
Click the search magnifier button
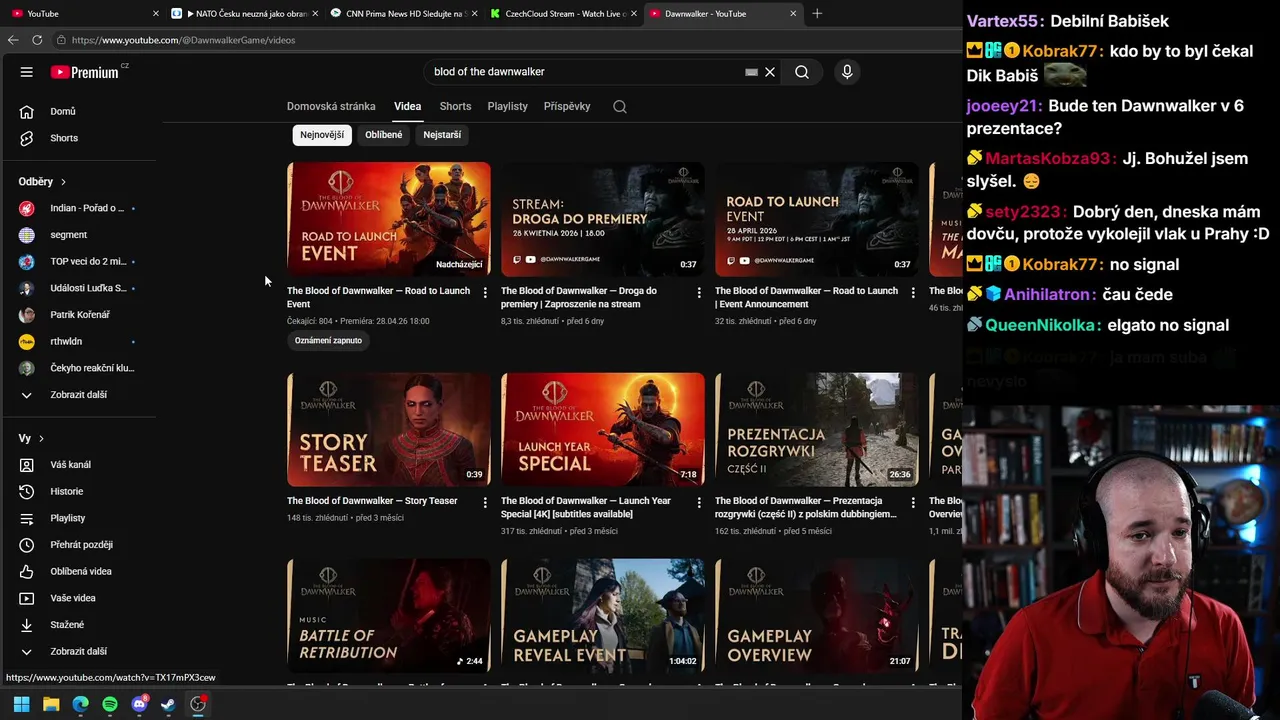tap(802, 72)
